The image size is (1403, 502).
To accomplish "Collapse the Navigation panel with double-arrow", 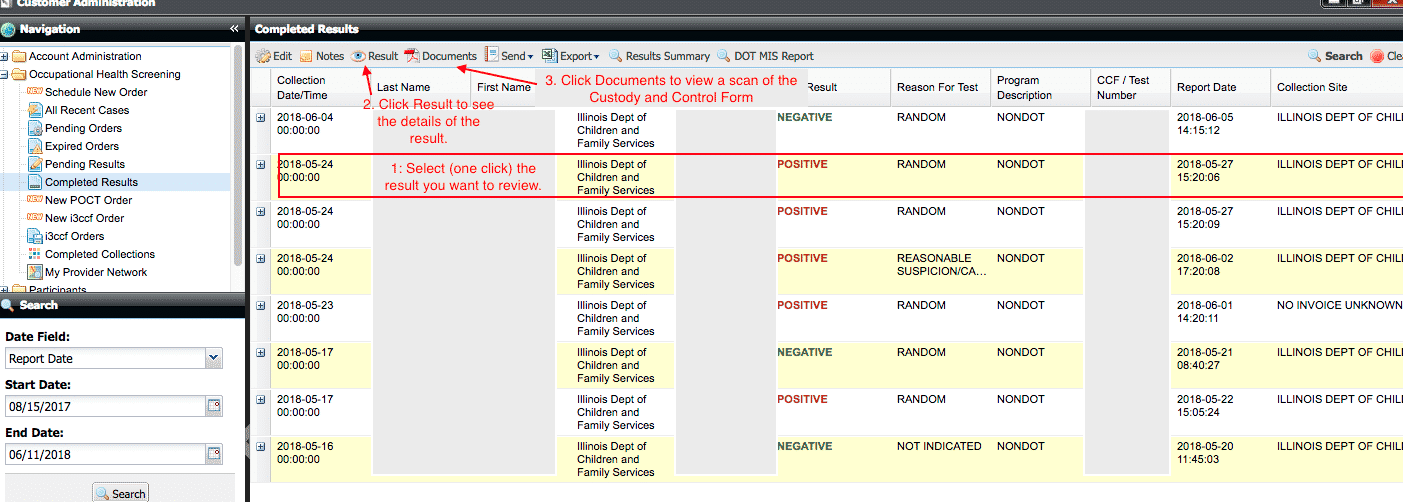I will pos(234,29).
